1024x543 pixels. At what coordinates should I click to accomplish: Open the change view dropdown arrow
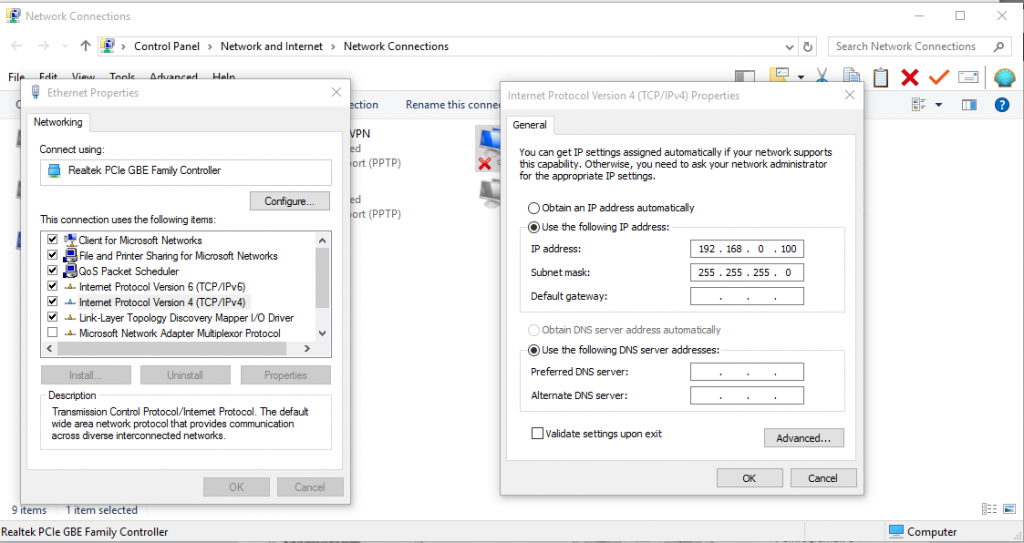click(938, 105)
